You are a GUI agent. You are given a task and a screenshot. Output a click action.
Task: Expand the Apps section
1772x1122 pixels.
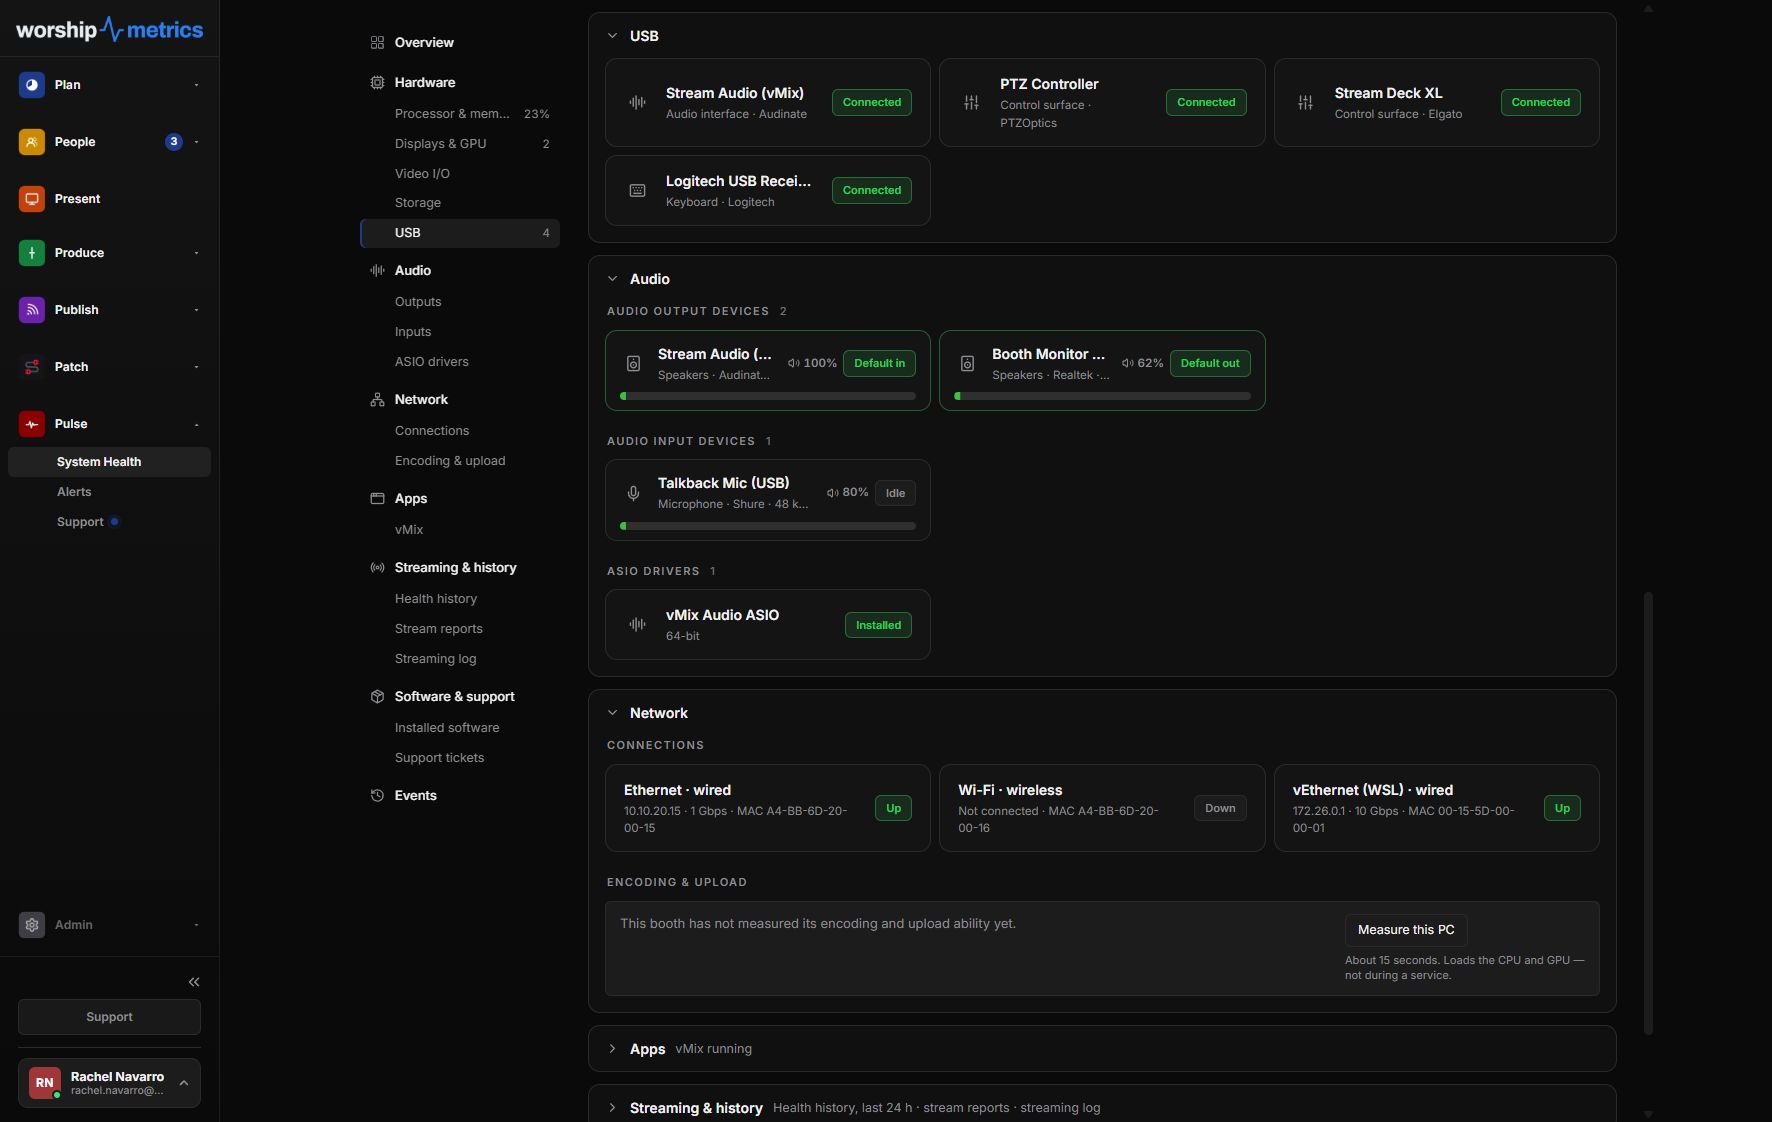(x=613, y=1049)
